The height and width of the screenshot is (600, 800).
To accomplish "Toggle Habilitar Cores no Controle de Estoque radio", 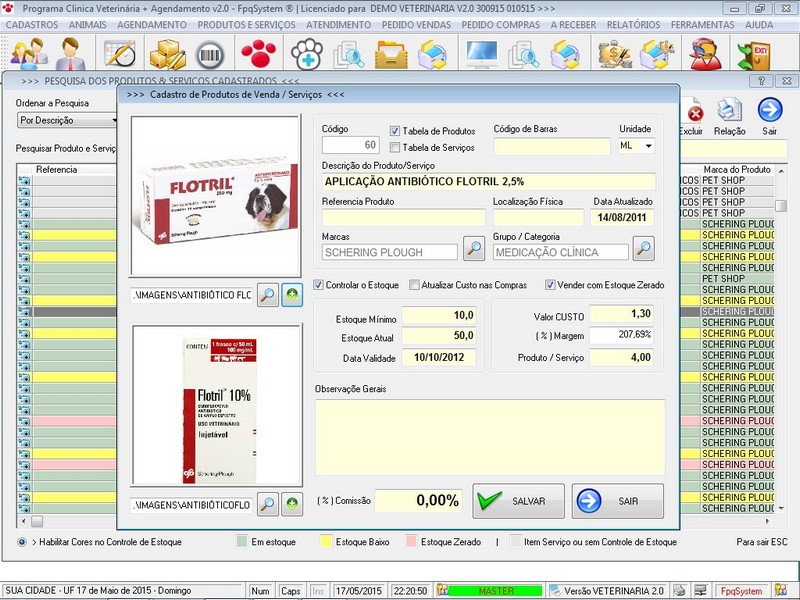I will [22, 542].
